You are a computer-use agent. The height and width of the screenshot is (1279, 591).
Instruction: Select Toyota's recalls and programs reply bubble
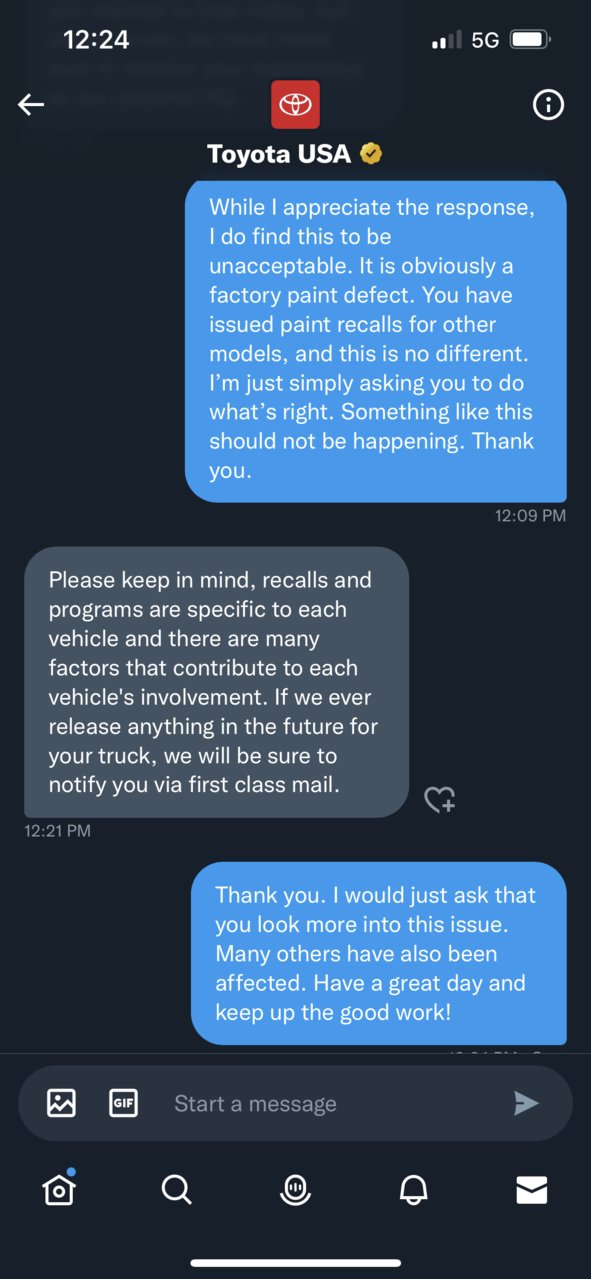point(216,682)
